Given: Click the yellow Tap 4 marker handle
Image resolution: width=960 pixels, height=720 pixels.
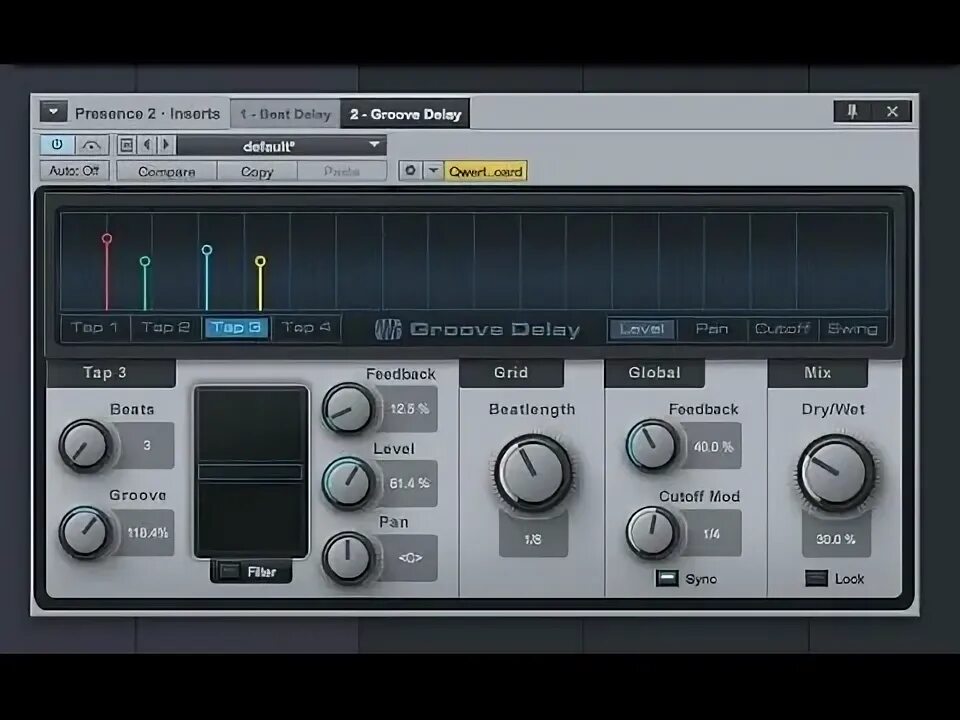Looking at the screenshot, I should (x=260, y=261).
